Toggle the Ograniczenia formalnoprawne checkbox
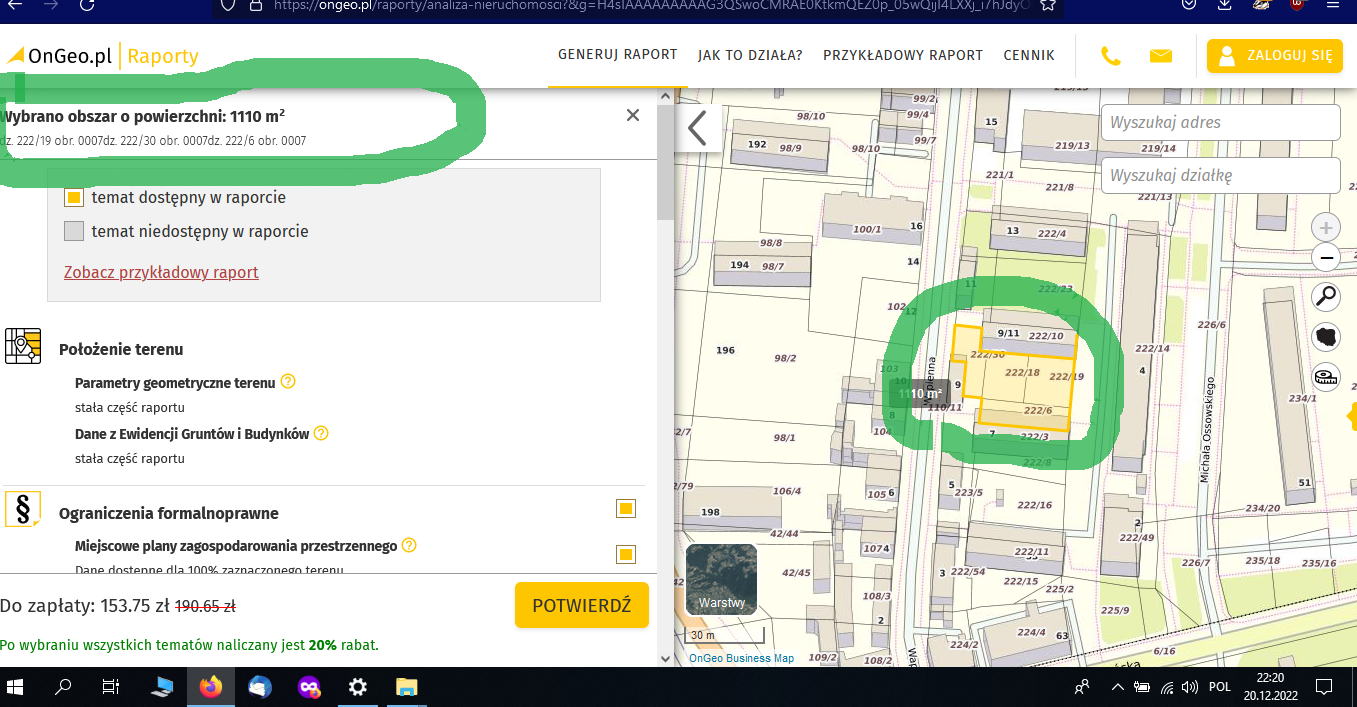Image resolution: width=1357 pixels, height=707 pixels. [625, 509]
